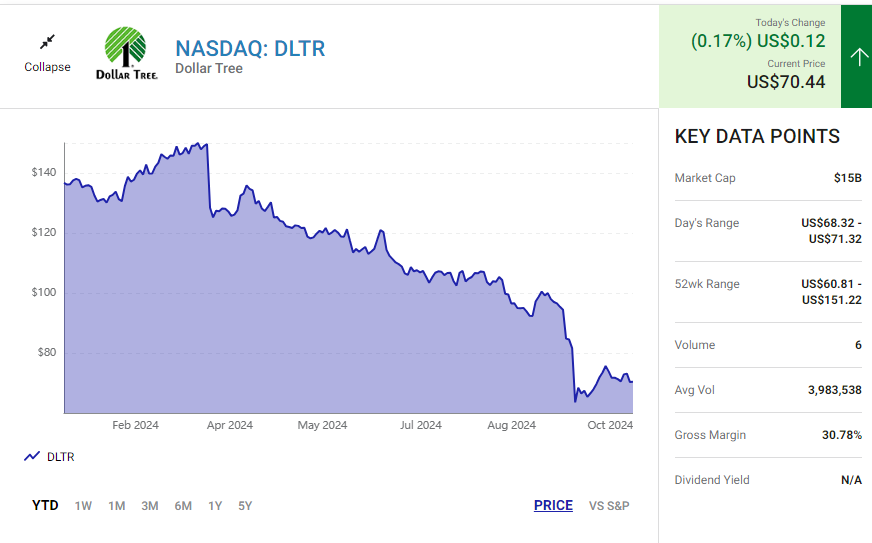The image size is (872, 543).
Task: Select the YTD time range
Action: (45, 505)
